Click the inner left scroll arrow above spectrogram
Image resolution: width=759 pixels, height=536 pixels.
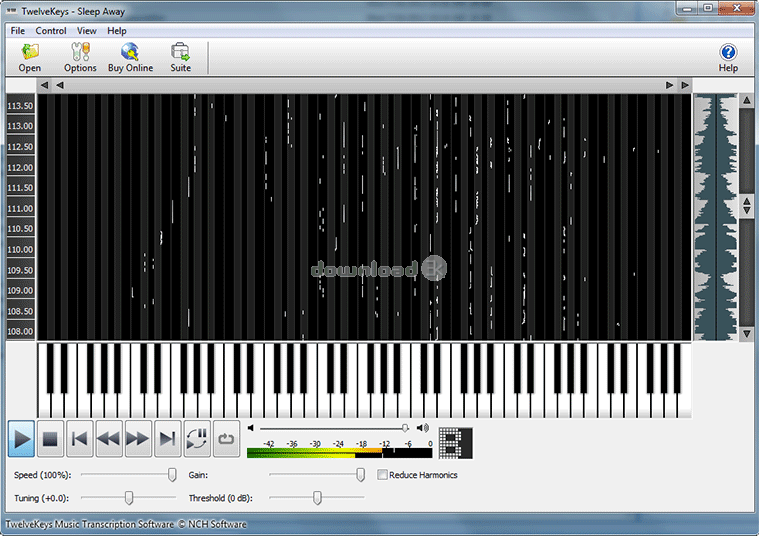(60, 85)
